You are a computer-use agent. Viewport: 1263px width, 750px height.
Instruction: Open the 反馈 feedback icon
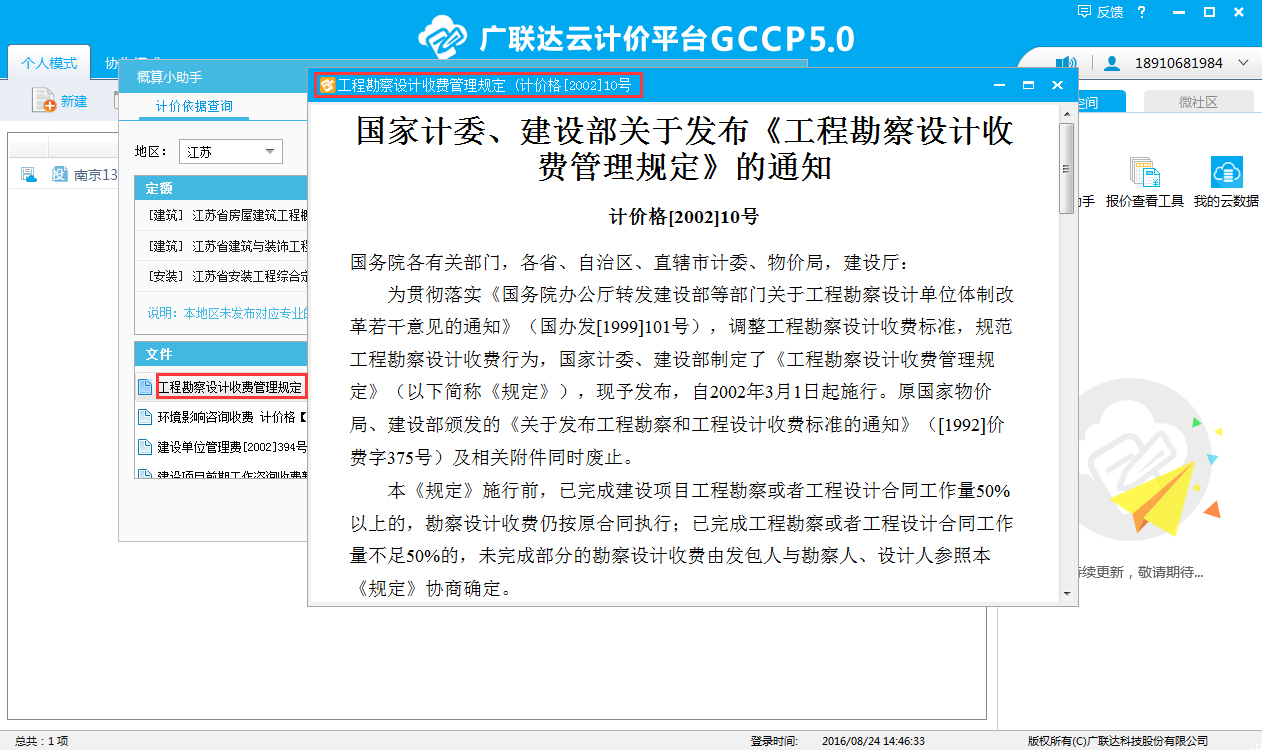point(1084,12)
